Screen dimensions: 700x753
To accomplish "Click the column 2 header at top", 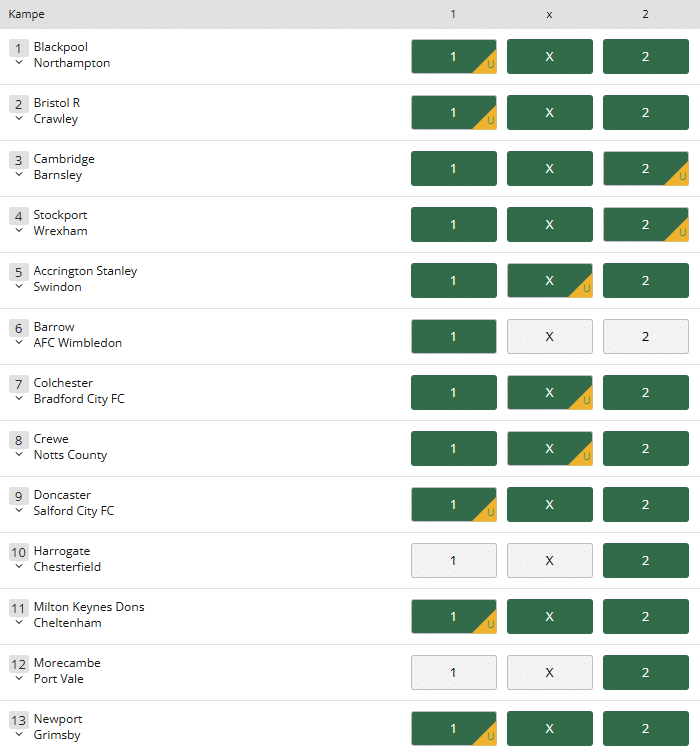I will (x=645, y=14).
